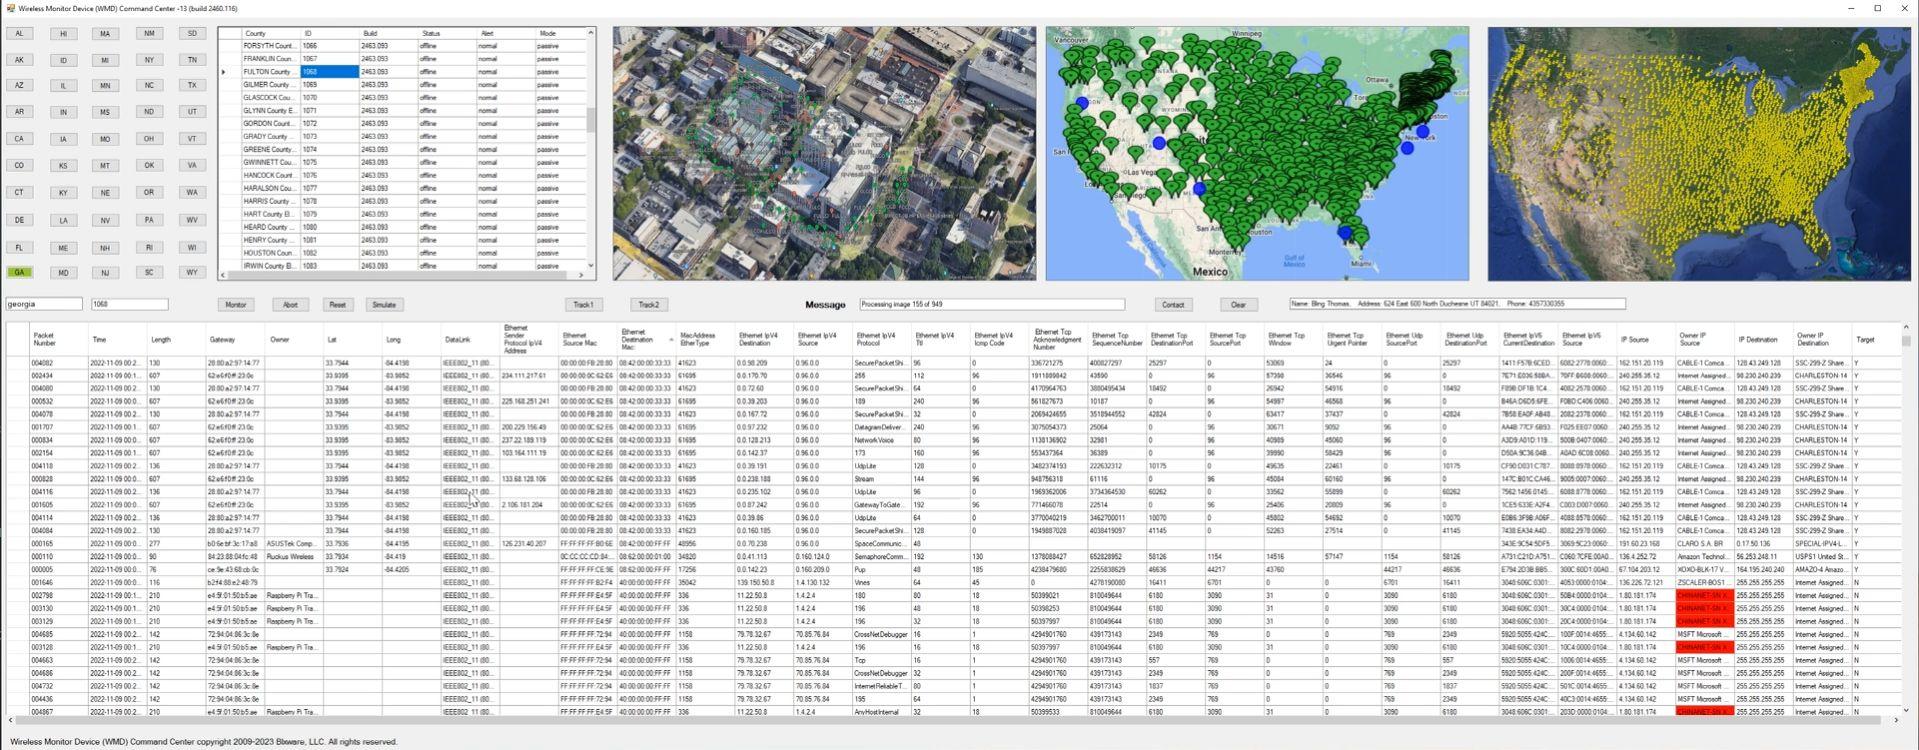Sort packet table by Time column header
This screenshot has height=750, width=1919.
pos(99,340)
